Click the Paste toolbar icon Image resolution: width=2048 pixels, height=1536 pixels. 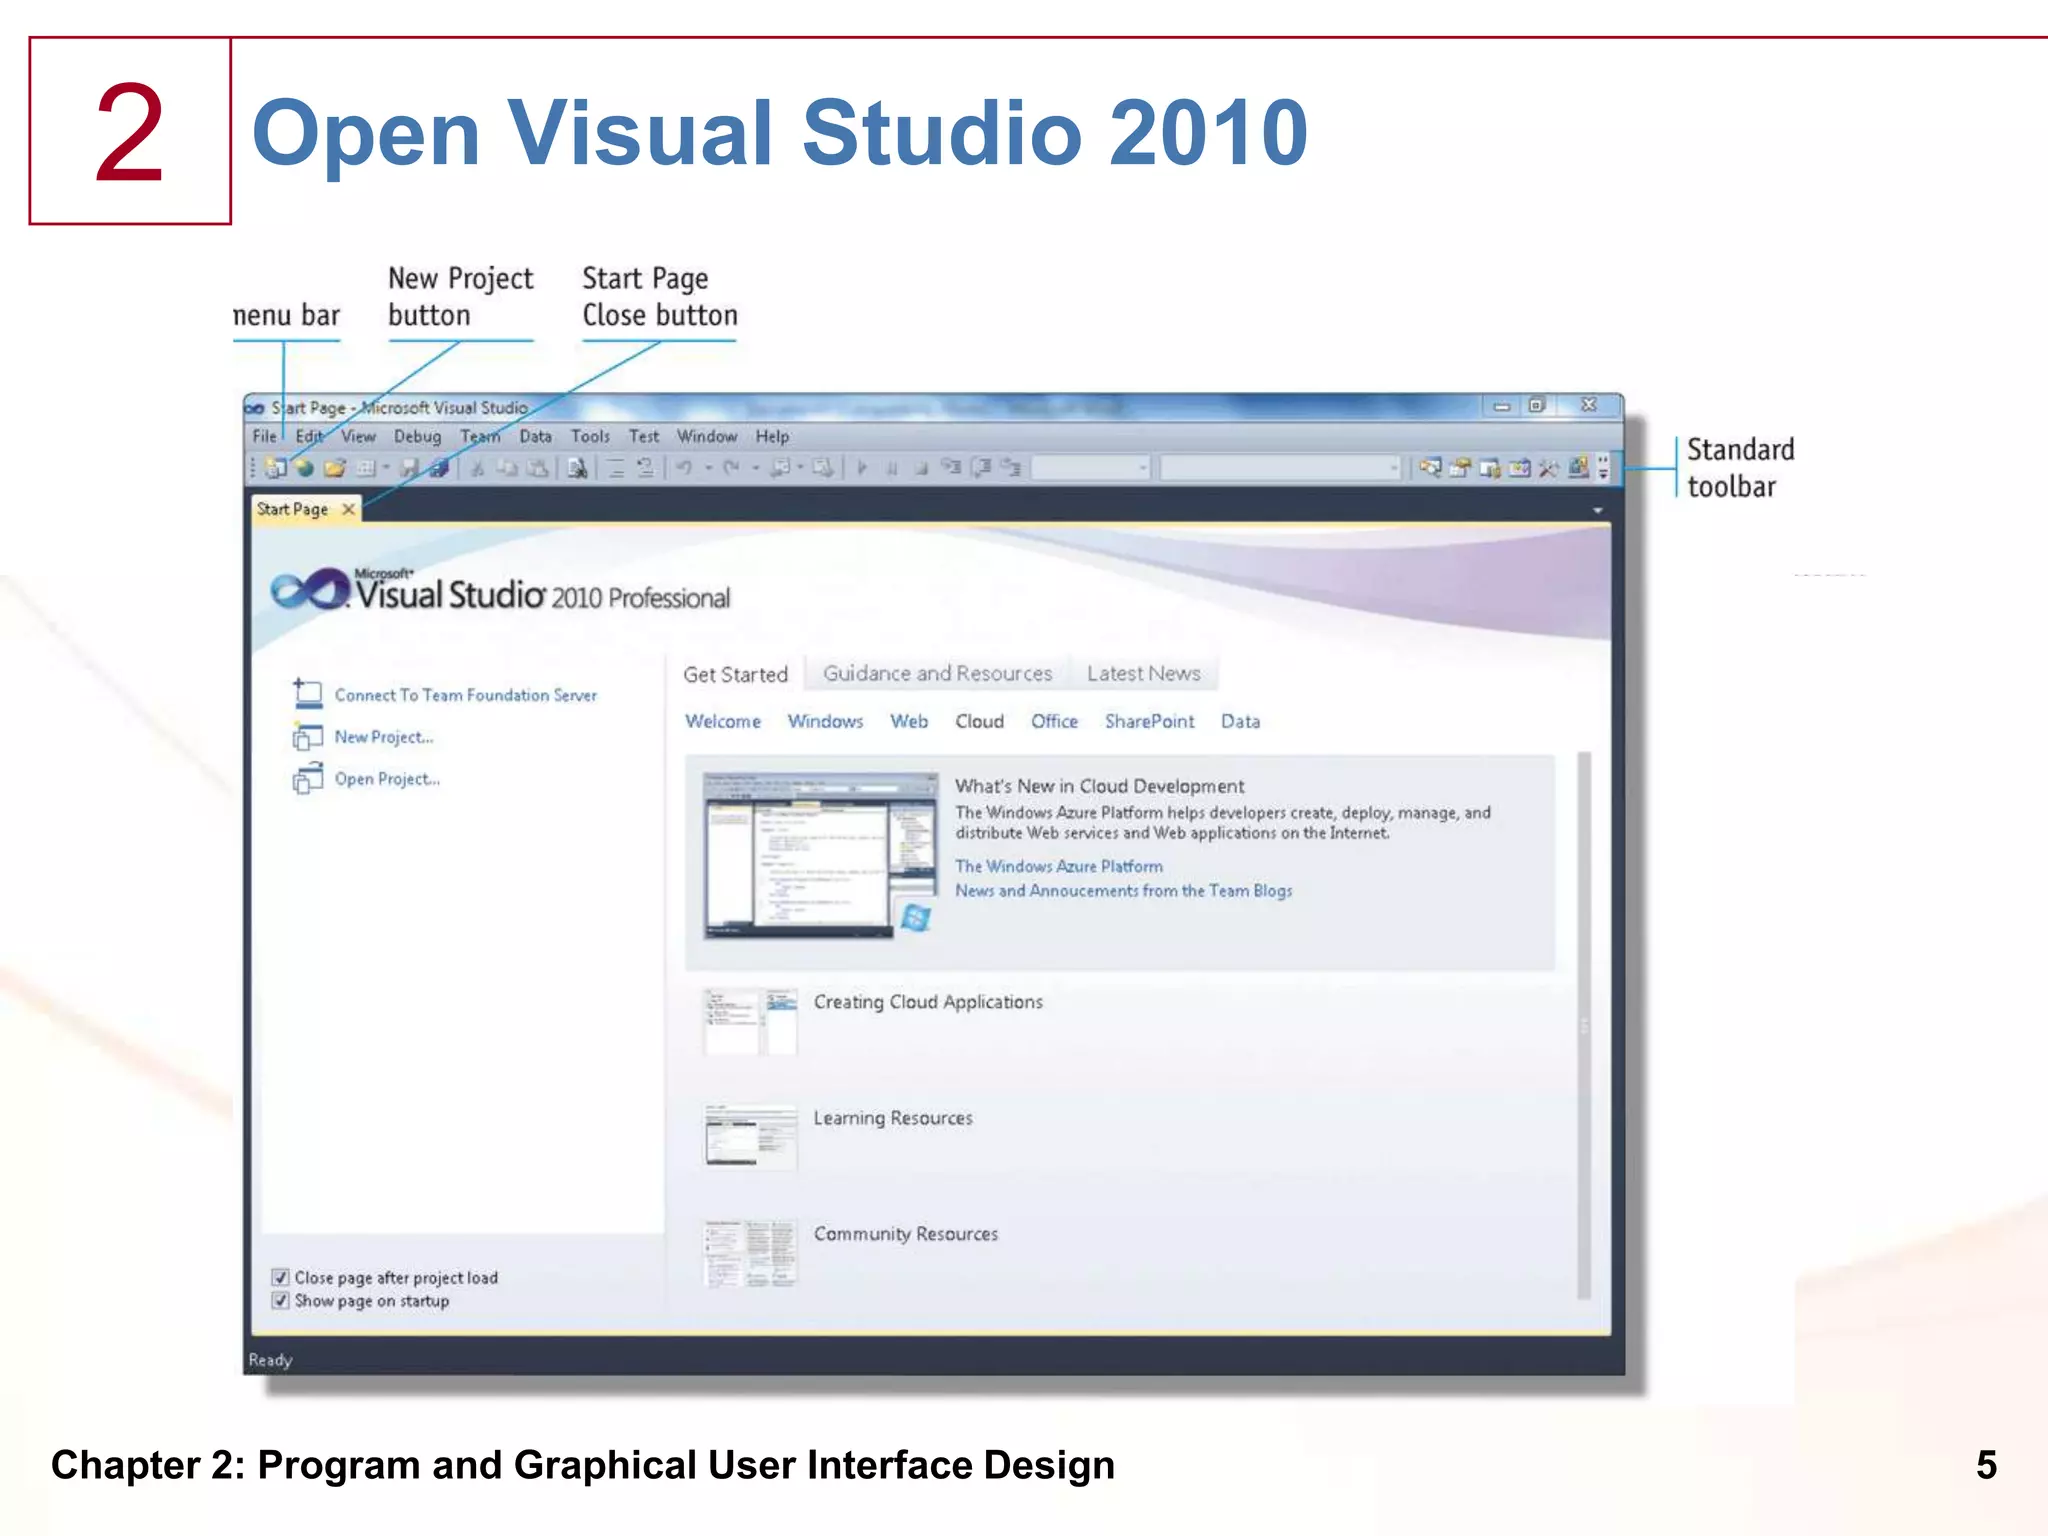click(538, 468)
